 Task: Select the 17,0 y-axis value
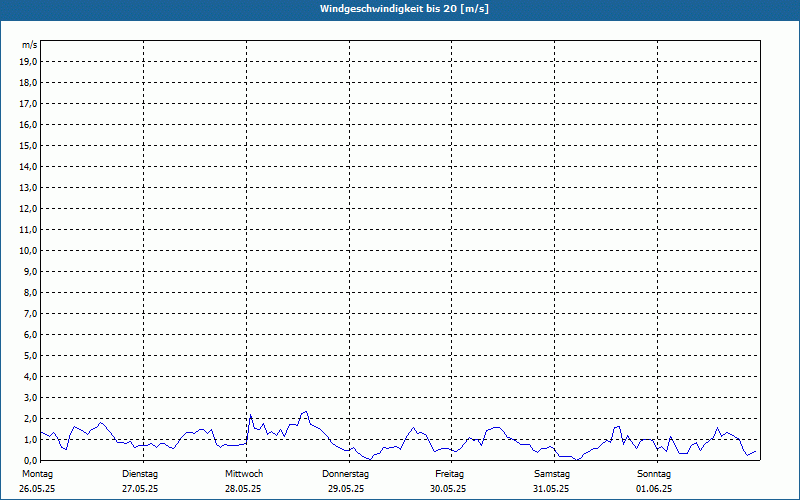tap(28, 104)
